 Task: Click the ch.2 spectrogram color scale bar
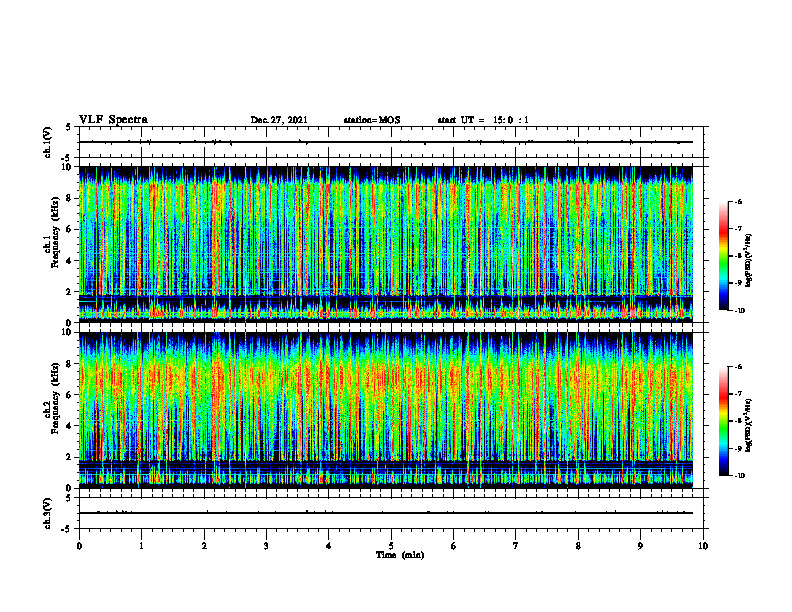(723, 421)
